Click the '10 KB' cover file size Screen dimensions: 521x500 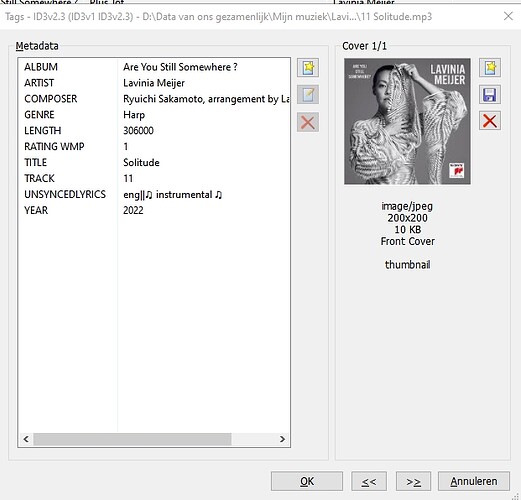408,230
